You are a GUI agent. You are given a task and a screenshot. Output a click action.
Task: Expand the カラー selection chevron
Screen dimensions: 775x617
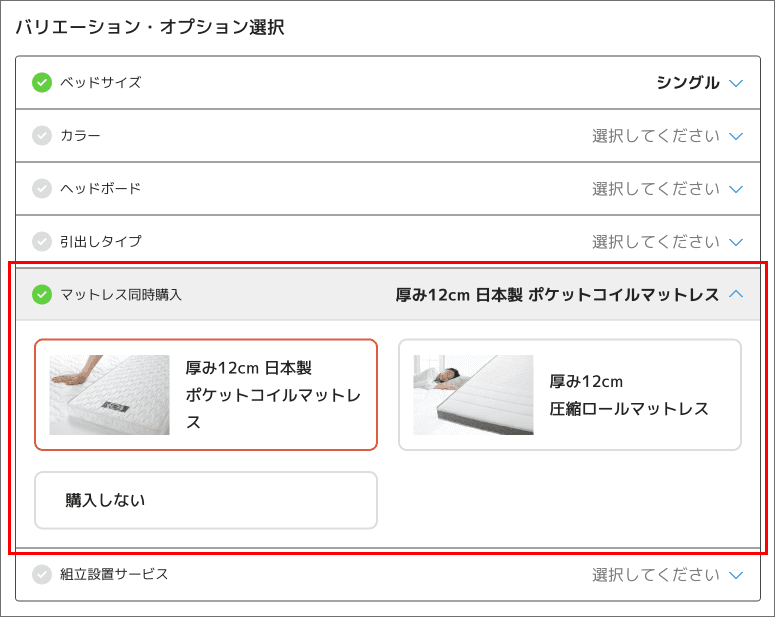pyautogui.click(x=737, y=136)
